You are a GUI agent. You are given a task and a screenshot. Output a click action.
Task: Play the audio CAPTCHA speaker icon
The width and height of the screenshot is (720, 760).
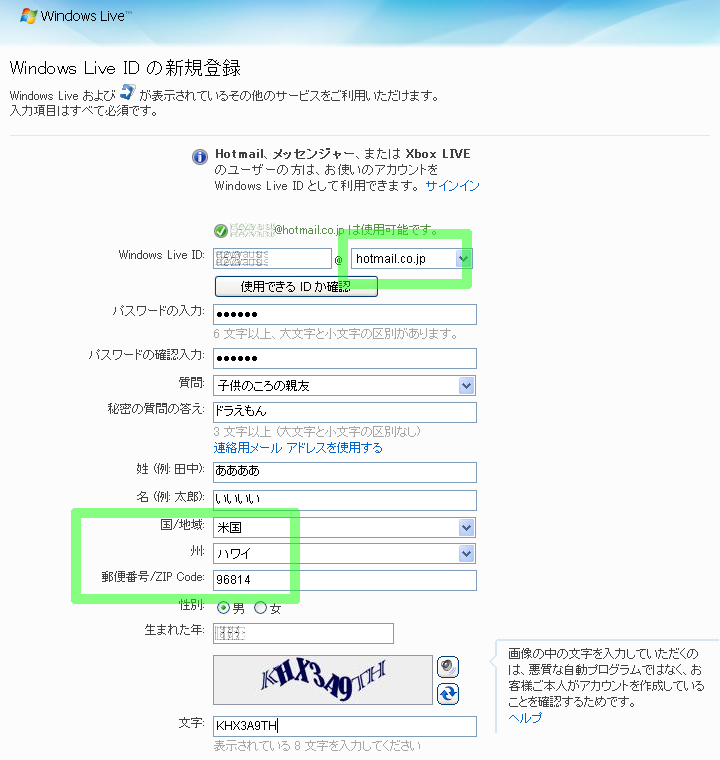pos(448,667)
